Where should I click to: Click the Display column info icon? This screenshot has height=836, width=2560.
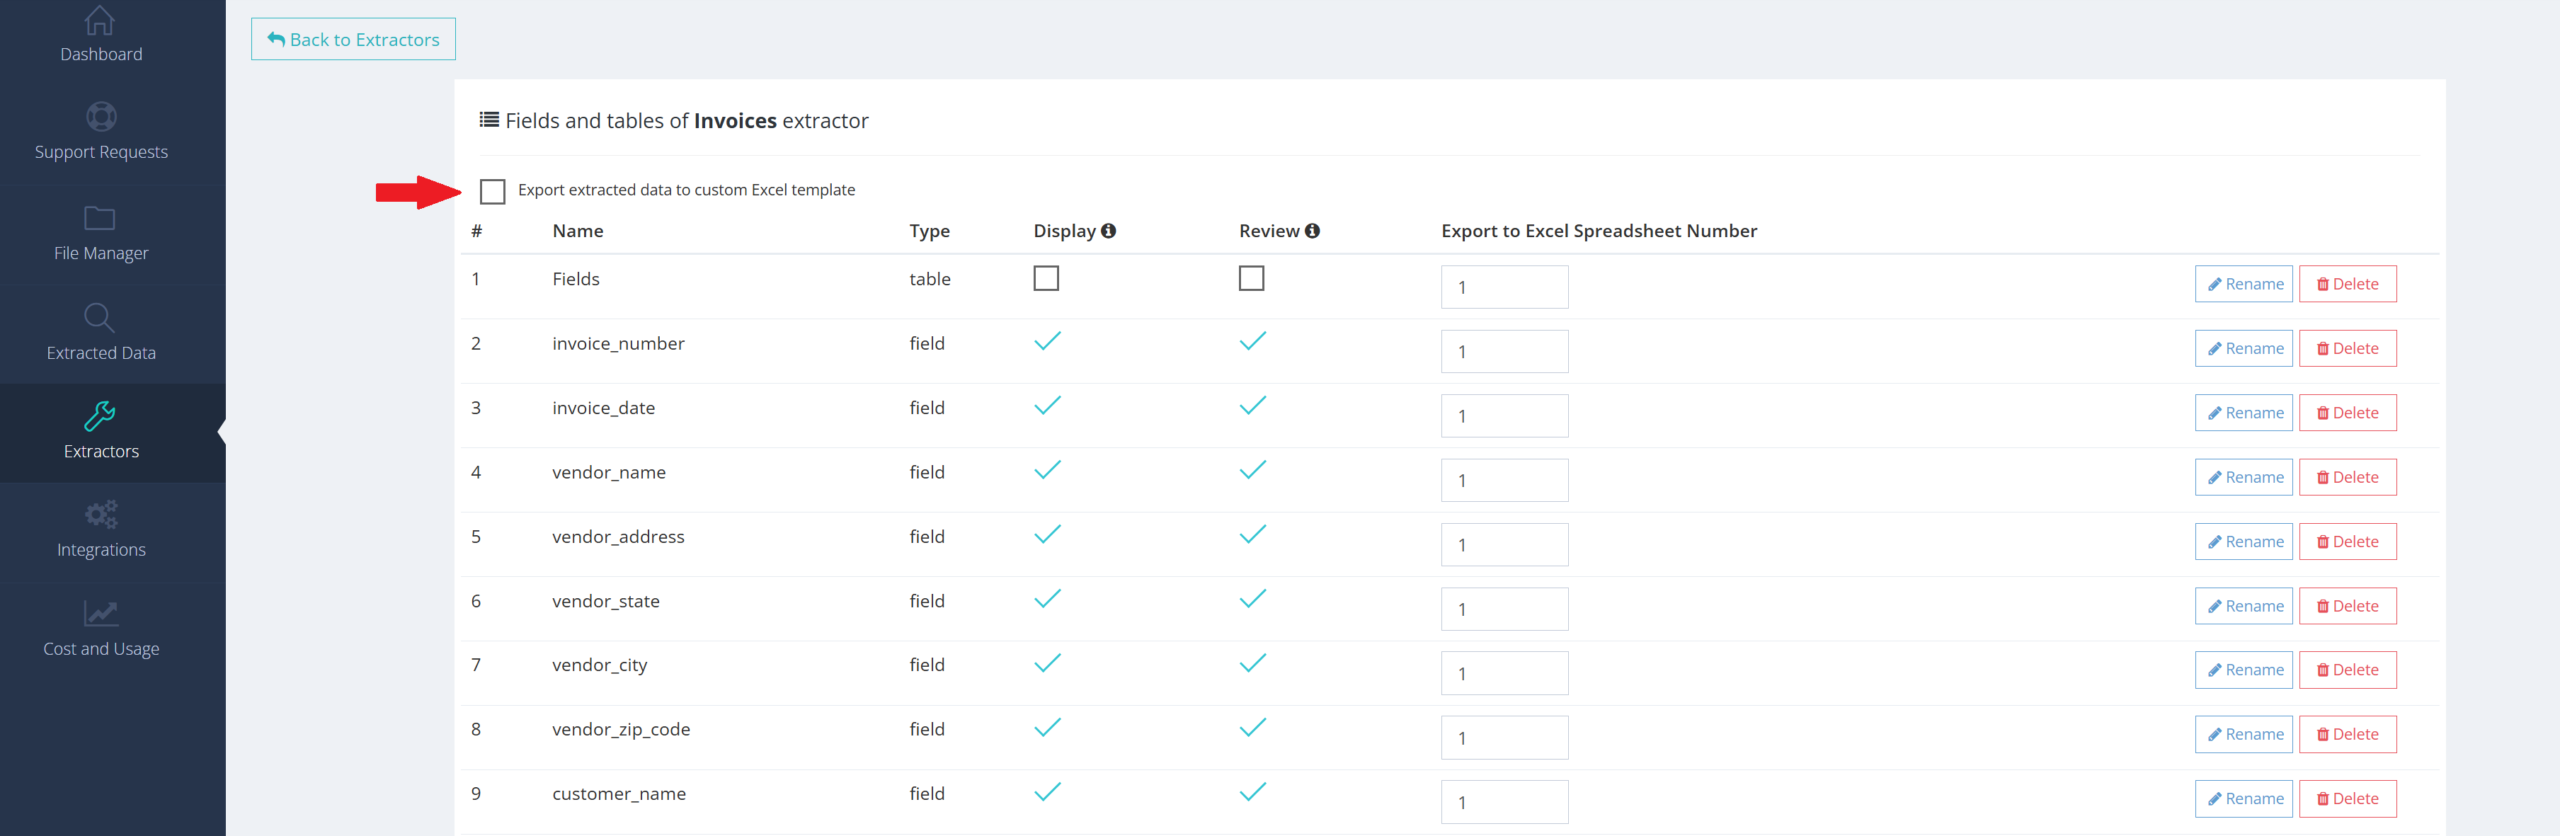coord(1108,231)
